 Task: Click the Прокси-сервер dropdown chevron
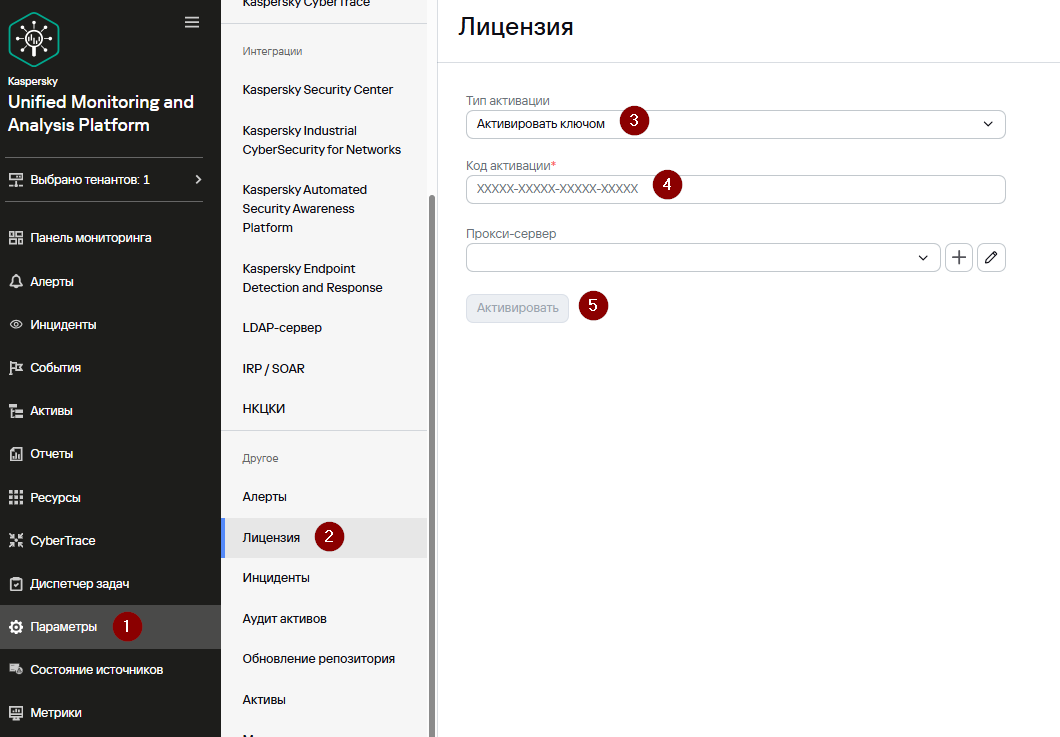pos(923,258)
